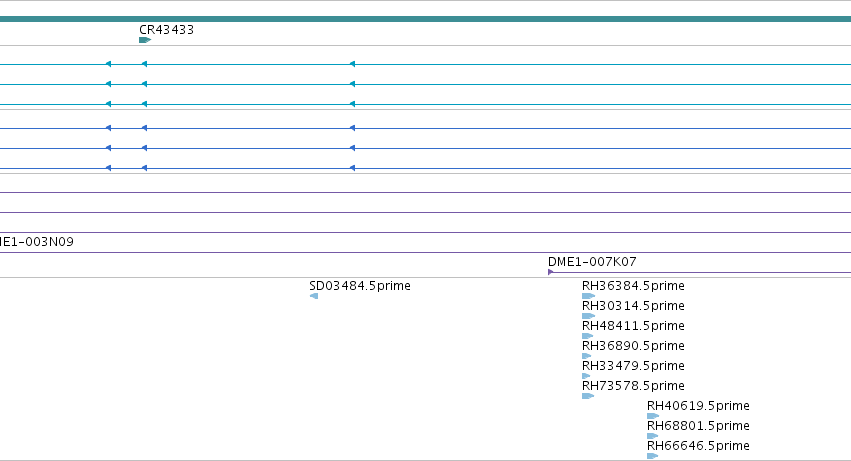The height and width of the screenshot is (461, 851).
Task: Click the DME1-007K07 clone label
Action: pyautogui.click(x=592, y=262)
